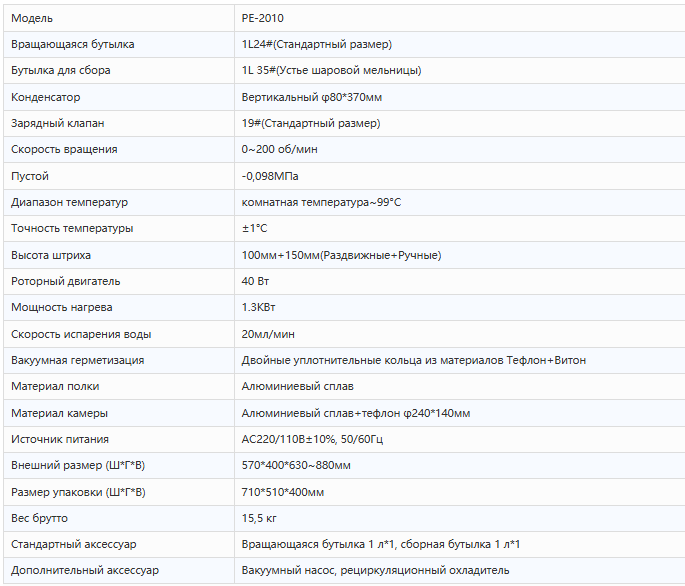
Task: Click the 'Стандартный аксессуар' label
Action: 74,545
